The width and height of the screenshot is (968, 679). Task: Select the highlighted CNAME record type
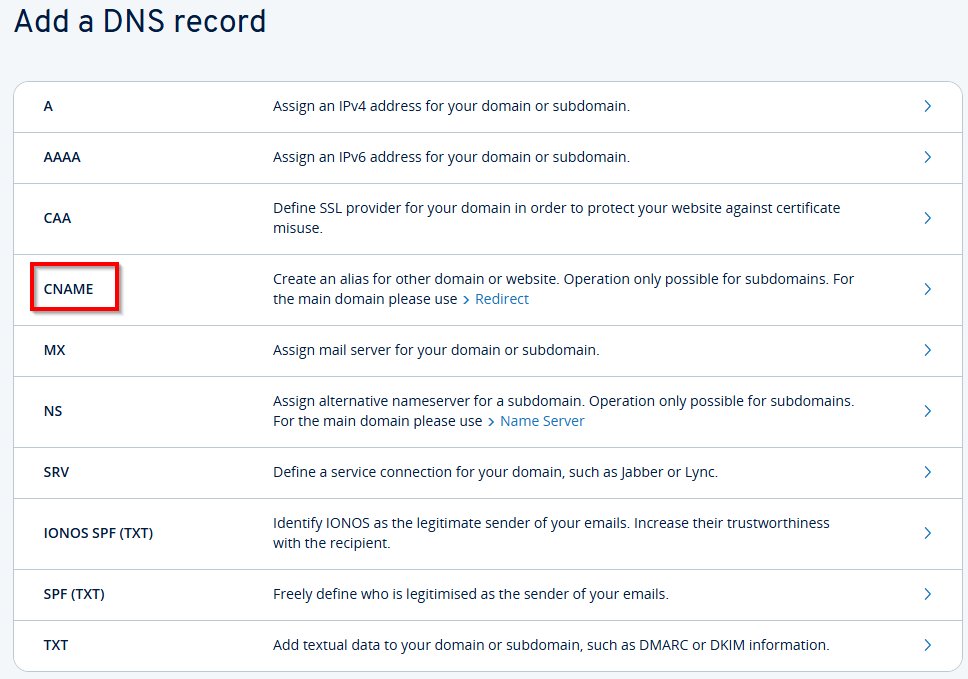[x=68, y=289]
